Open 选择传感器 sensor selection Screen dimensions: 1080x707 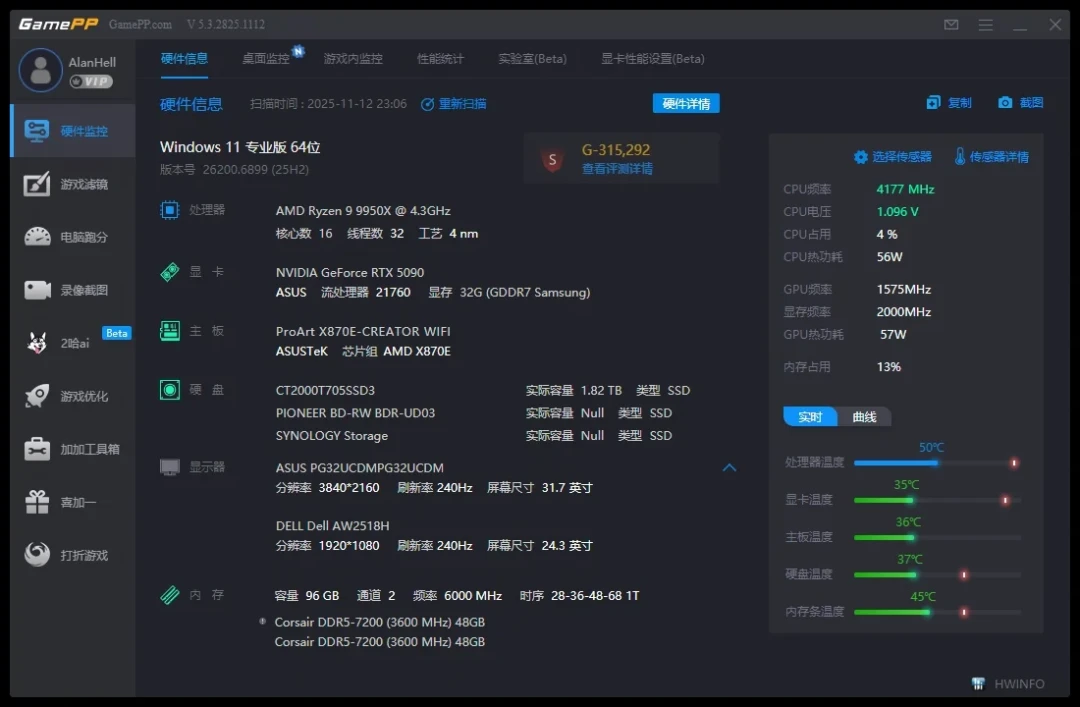coord(893,156)
